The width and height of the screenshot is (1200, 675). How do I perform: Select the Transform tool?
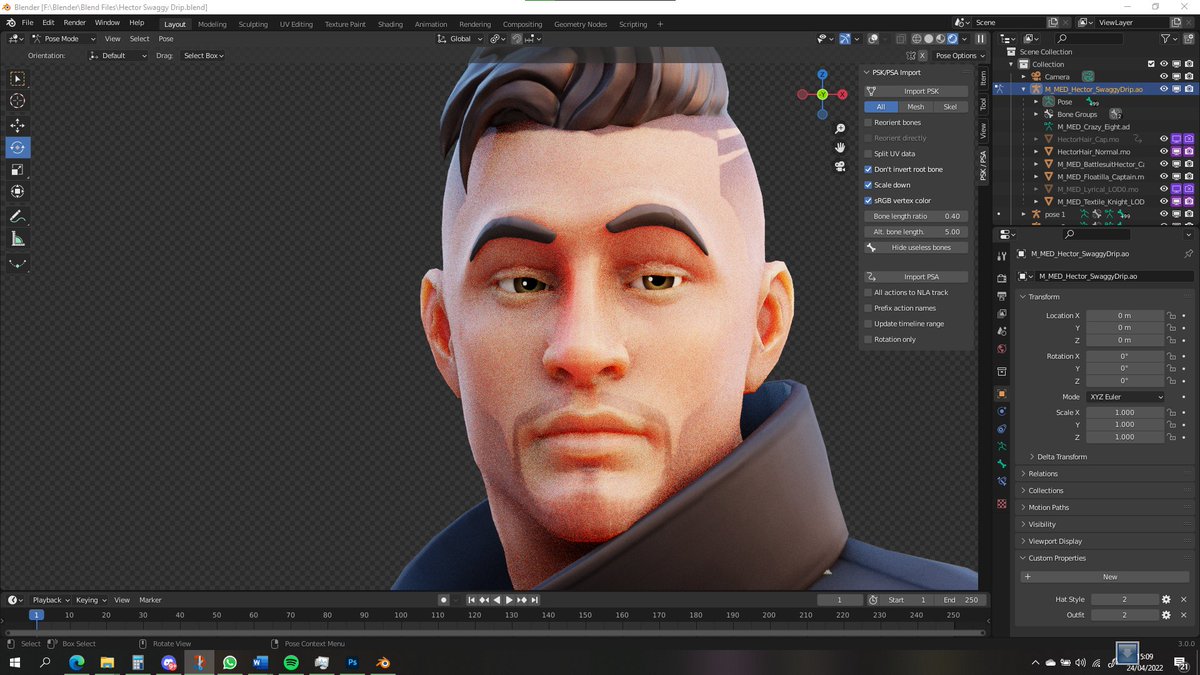point(18,192)
